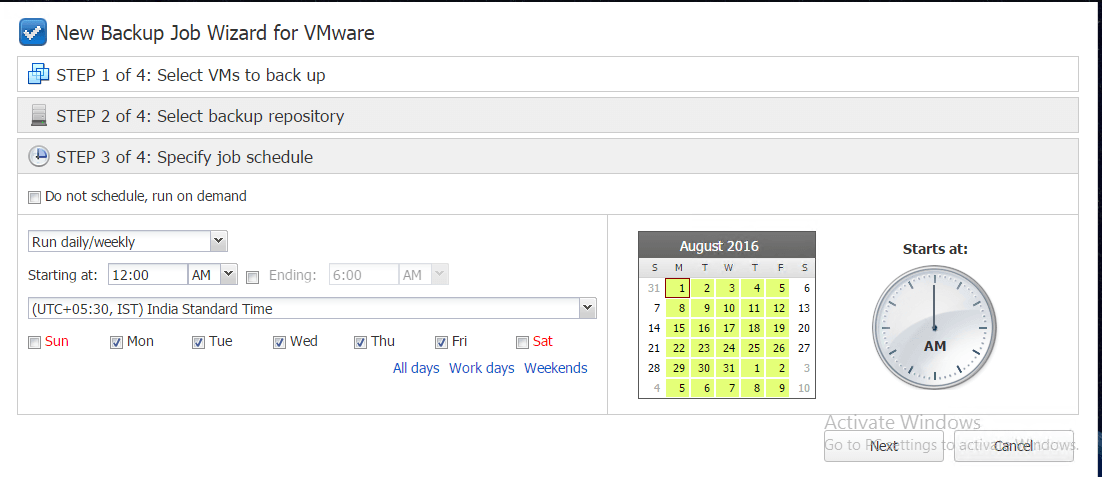Click the Weekends link
The image size is (1102, 477).
click(556, 368)
